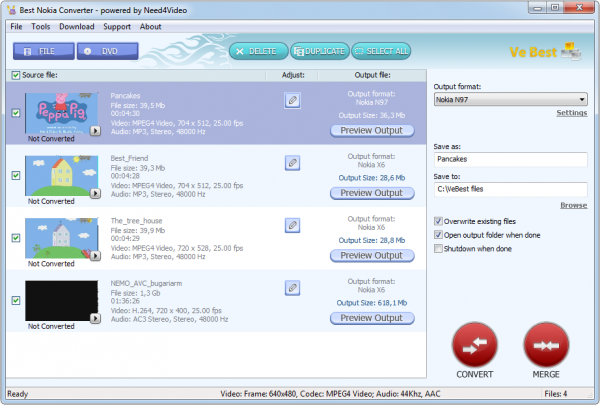Click the Adjust column header
The image size is (600, 405).
tap(293, 75)
